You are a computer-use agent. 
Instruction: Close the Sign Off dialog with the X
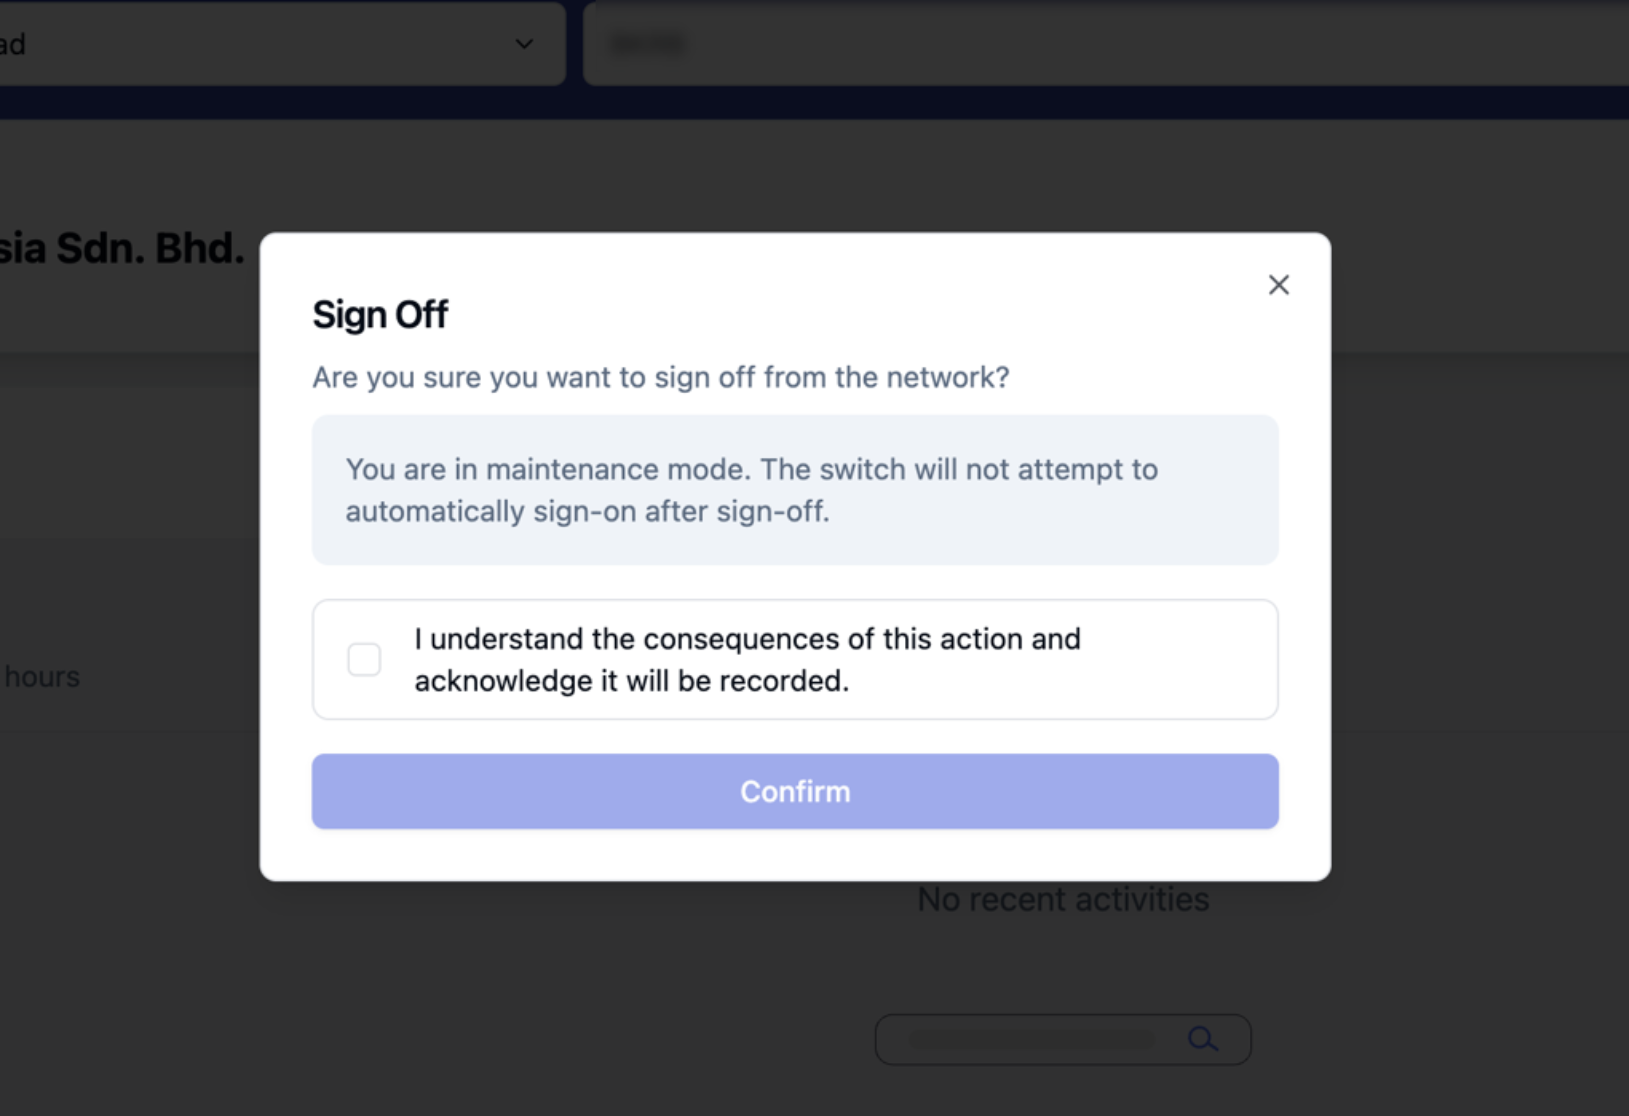1278,285
